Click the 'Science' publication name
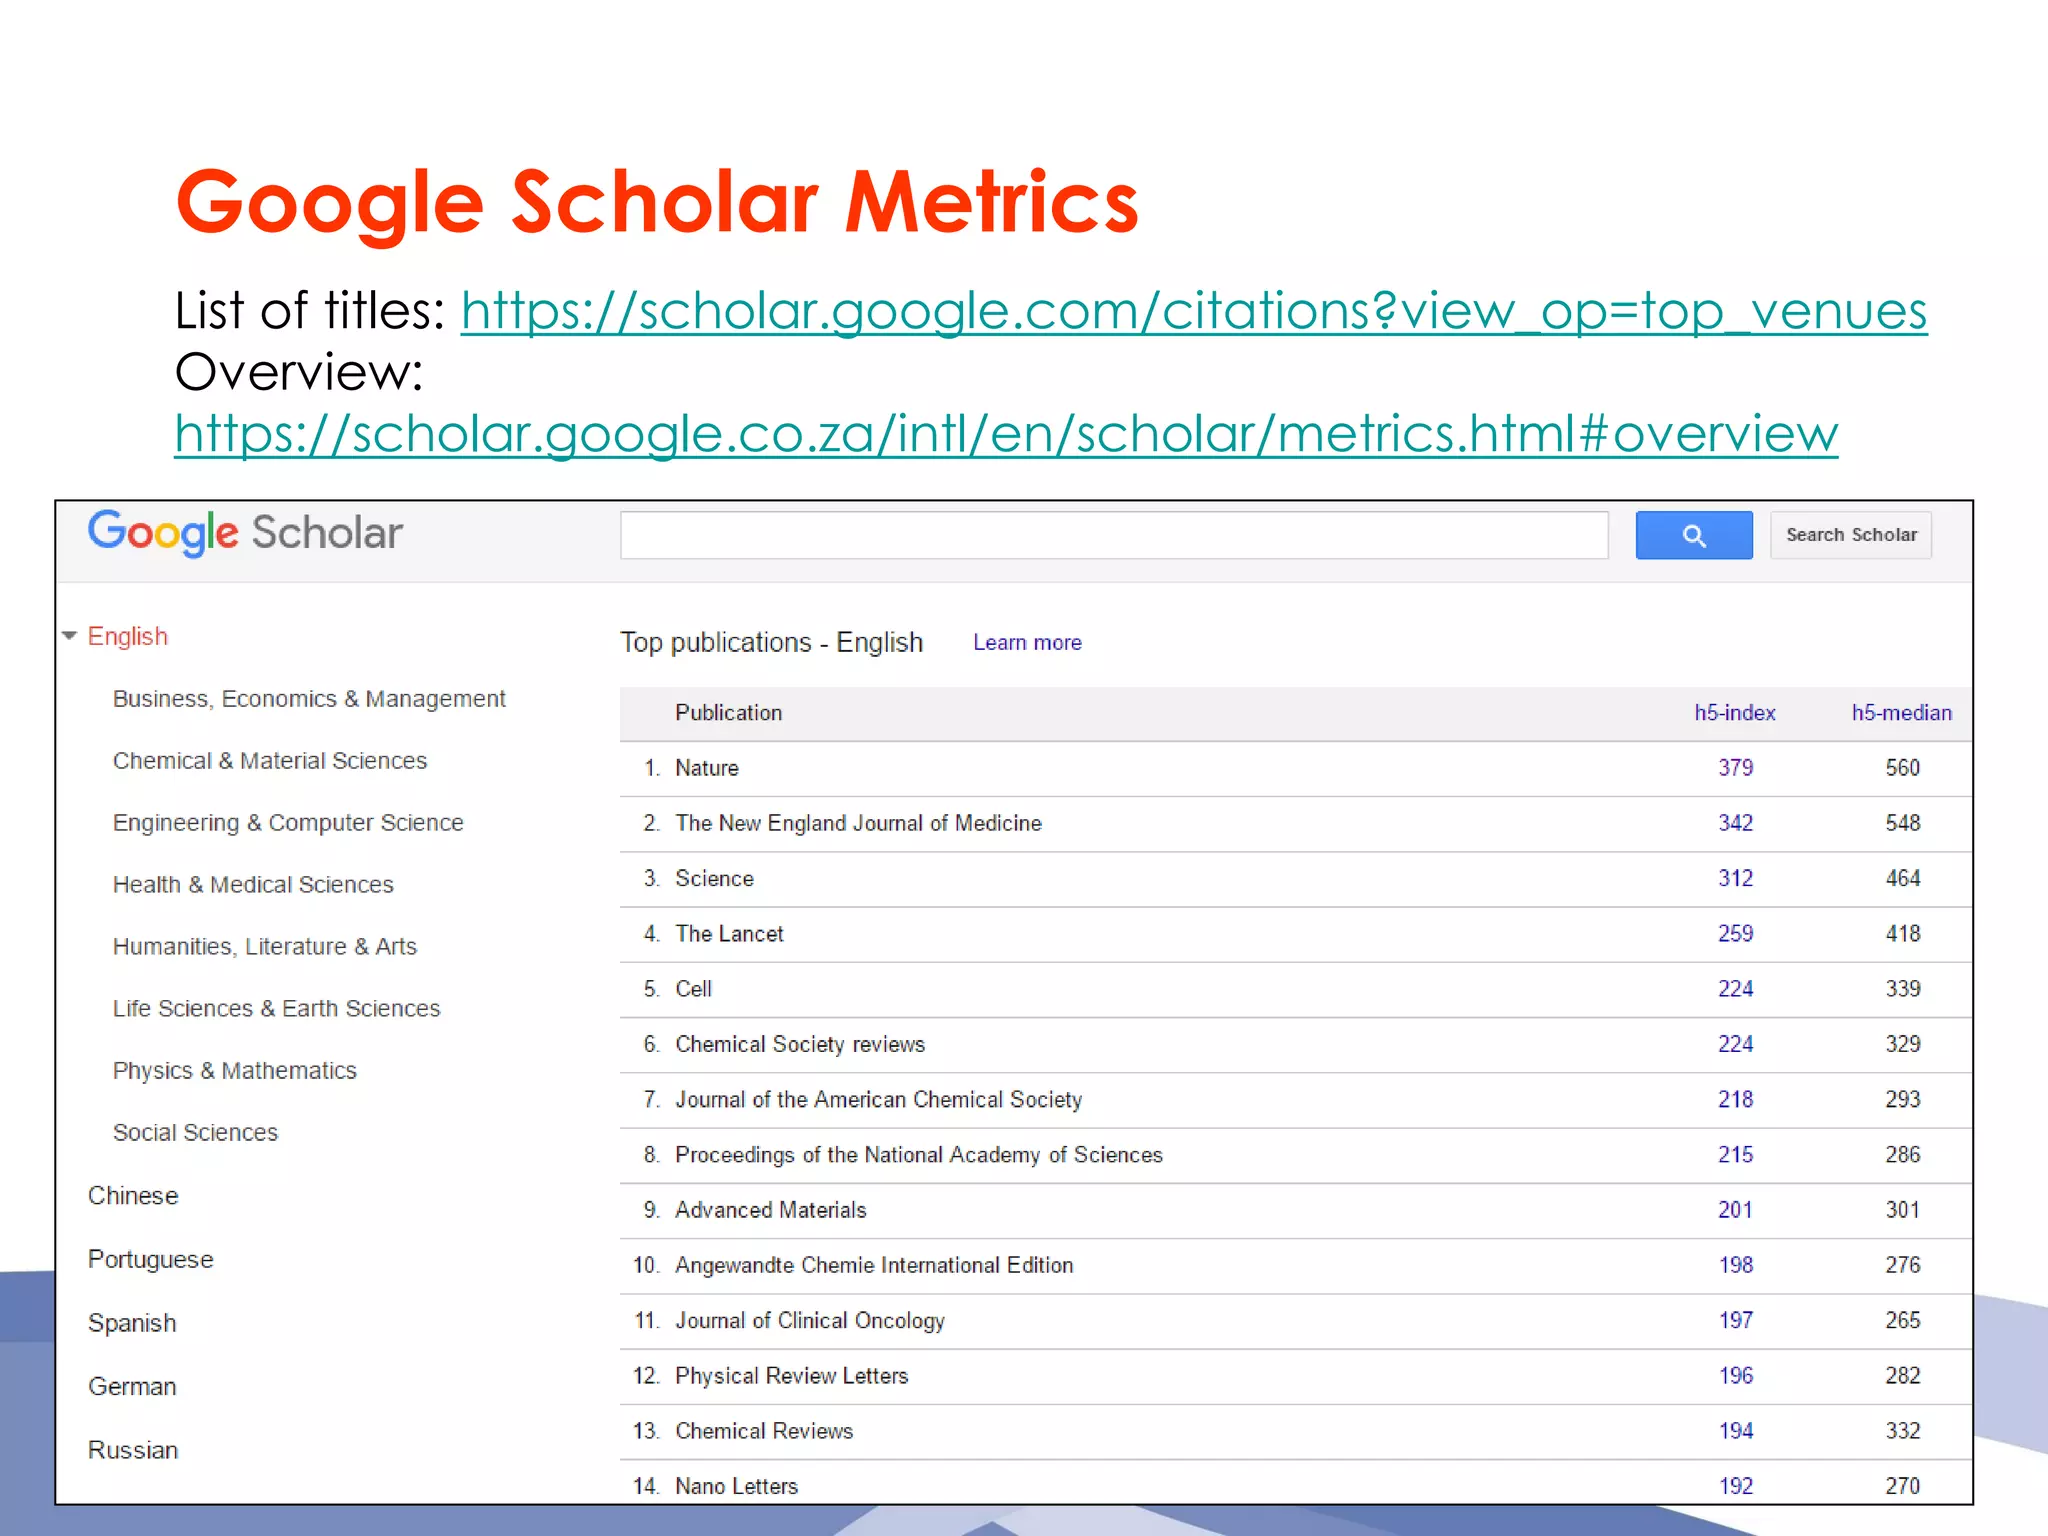Viewport: 2048px width, 1536px height. (714, 878)
